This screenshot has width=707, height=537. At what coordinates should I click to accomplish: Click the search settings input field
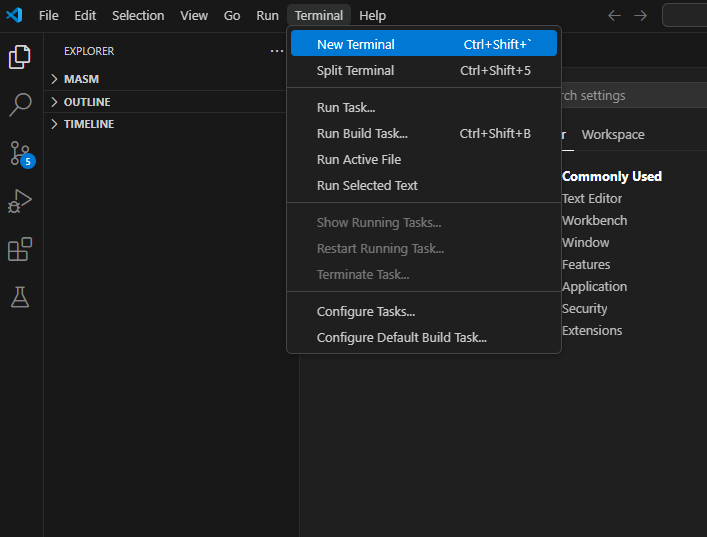634,95
